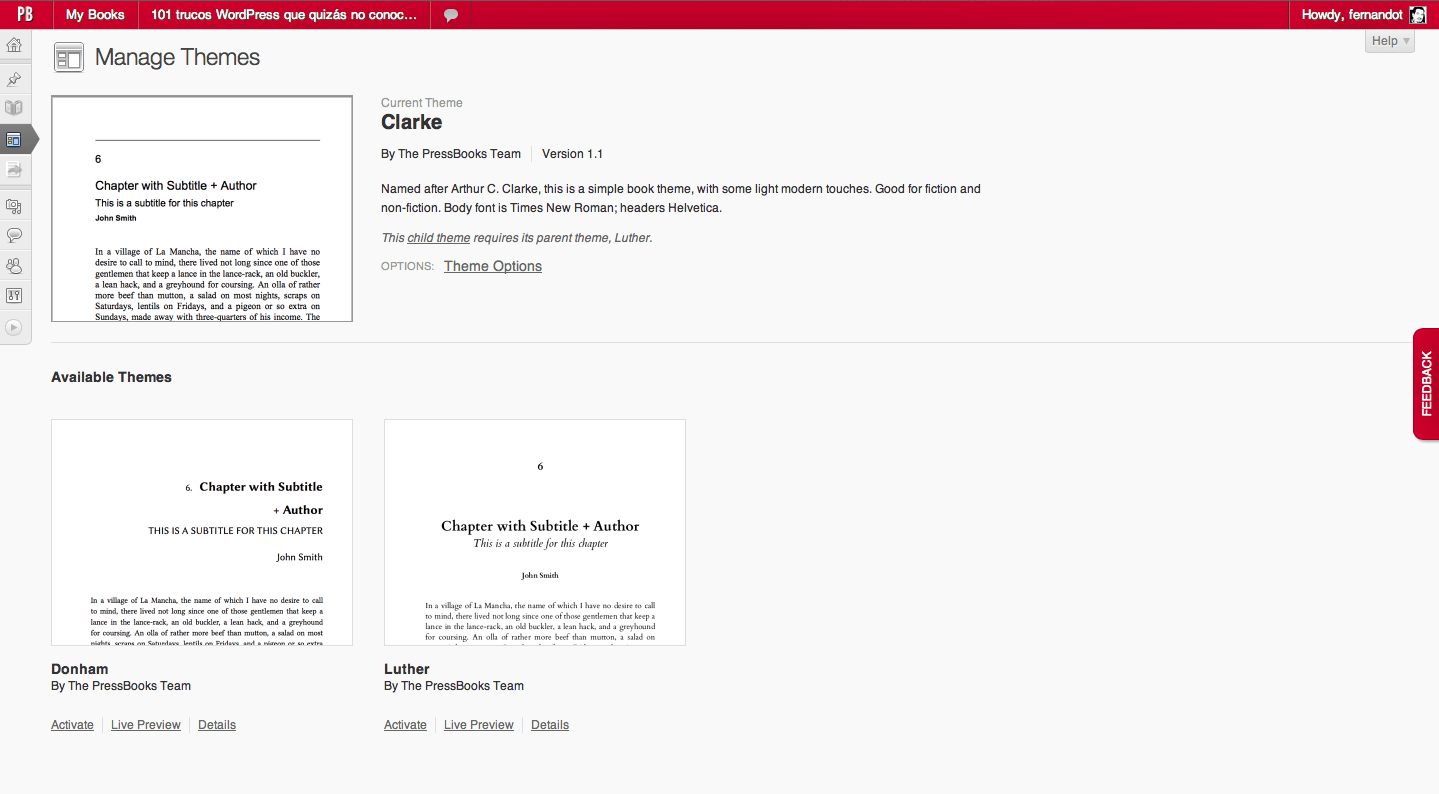
Task: Open Live Preview for Luther theme
Action: click(479, 725)
